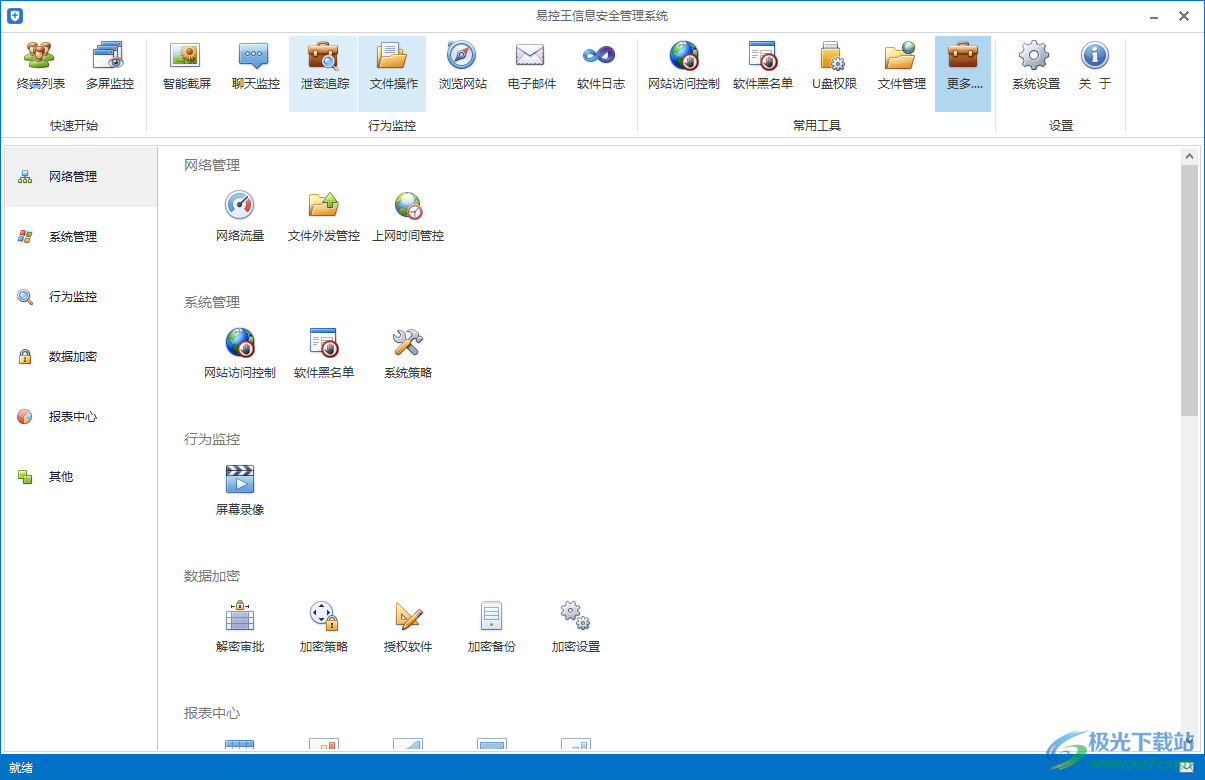Select 报表中心 in the sidebar
The image size is (1205, 780).
tap(81, 417)
